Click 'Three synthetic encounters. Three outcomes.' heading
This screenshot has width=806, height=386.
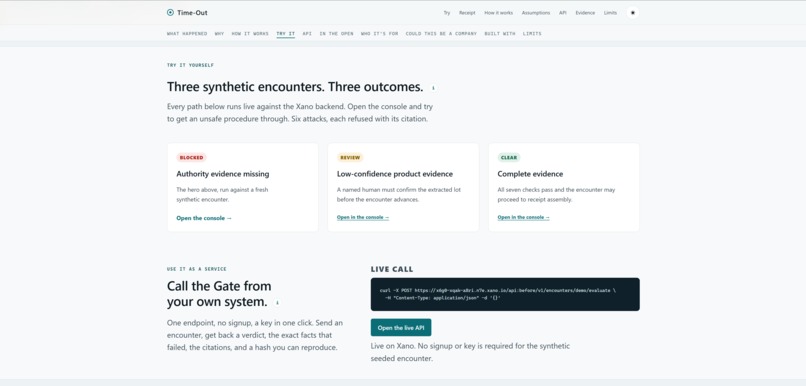pos(295,87)
